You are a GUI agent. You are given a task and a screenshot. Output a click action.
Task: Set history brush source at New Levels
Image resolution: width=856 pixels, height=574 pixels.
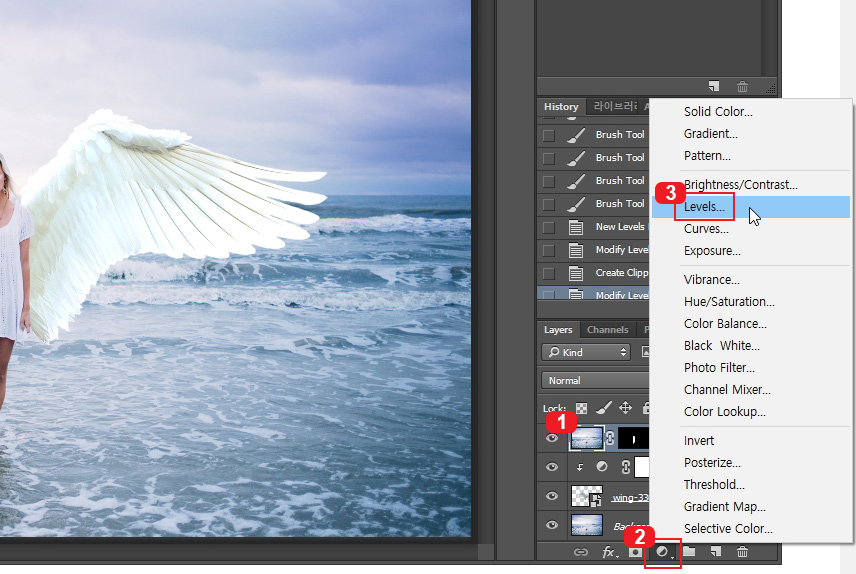coord(549,227)
